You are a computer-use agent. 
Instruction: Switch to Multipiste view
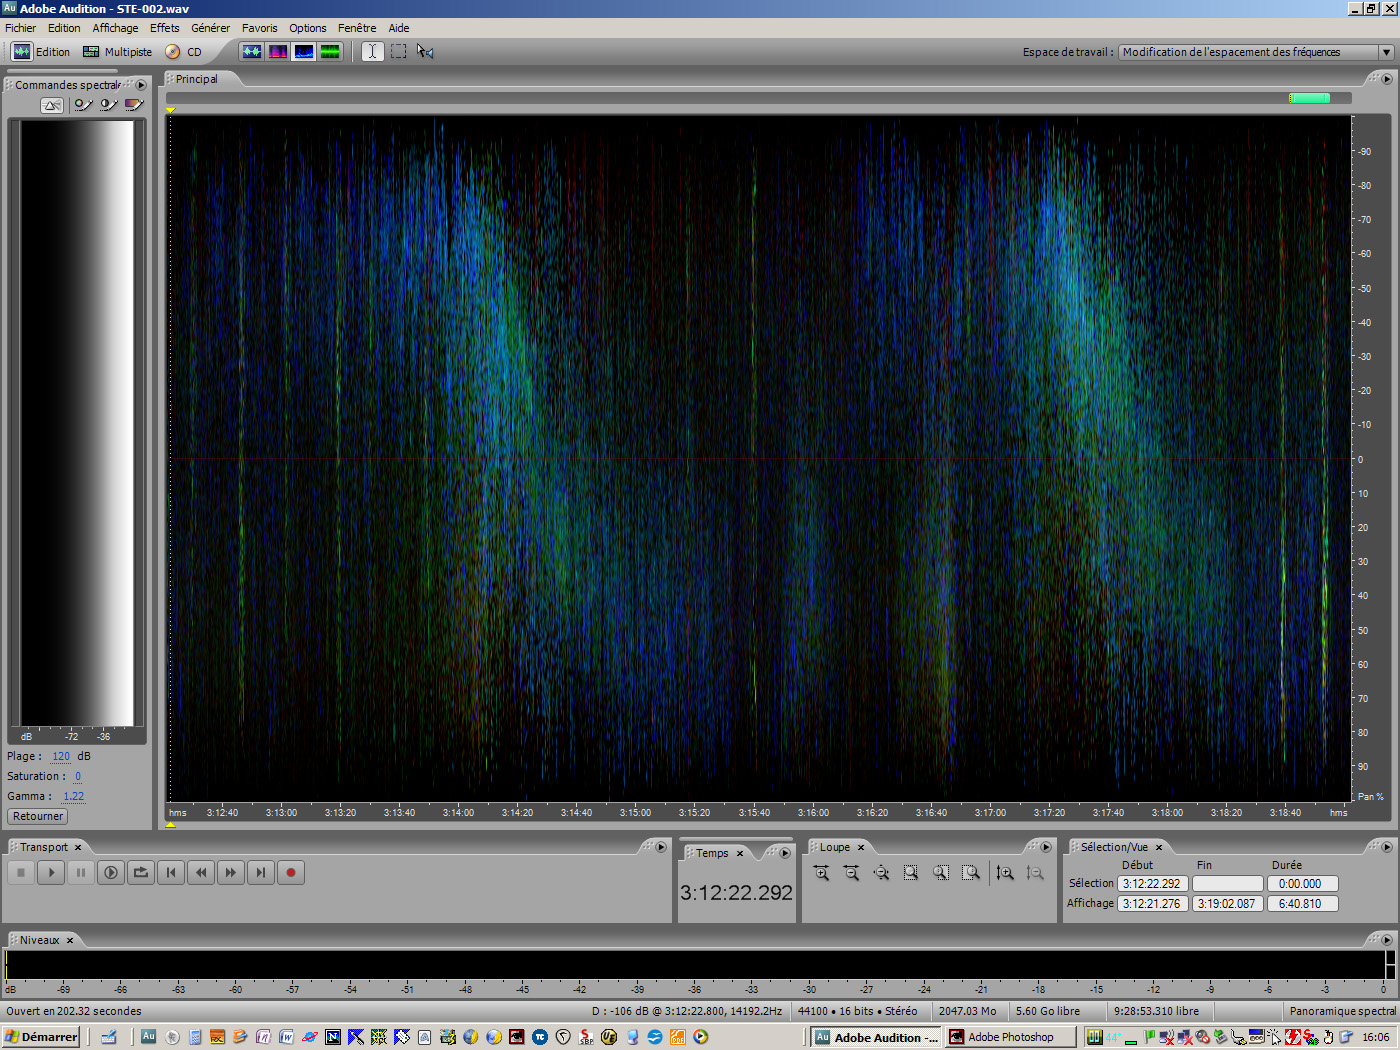[118, 52]
